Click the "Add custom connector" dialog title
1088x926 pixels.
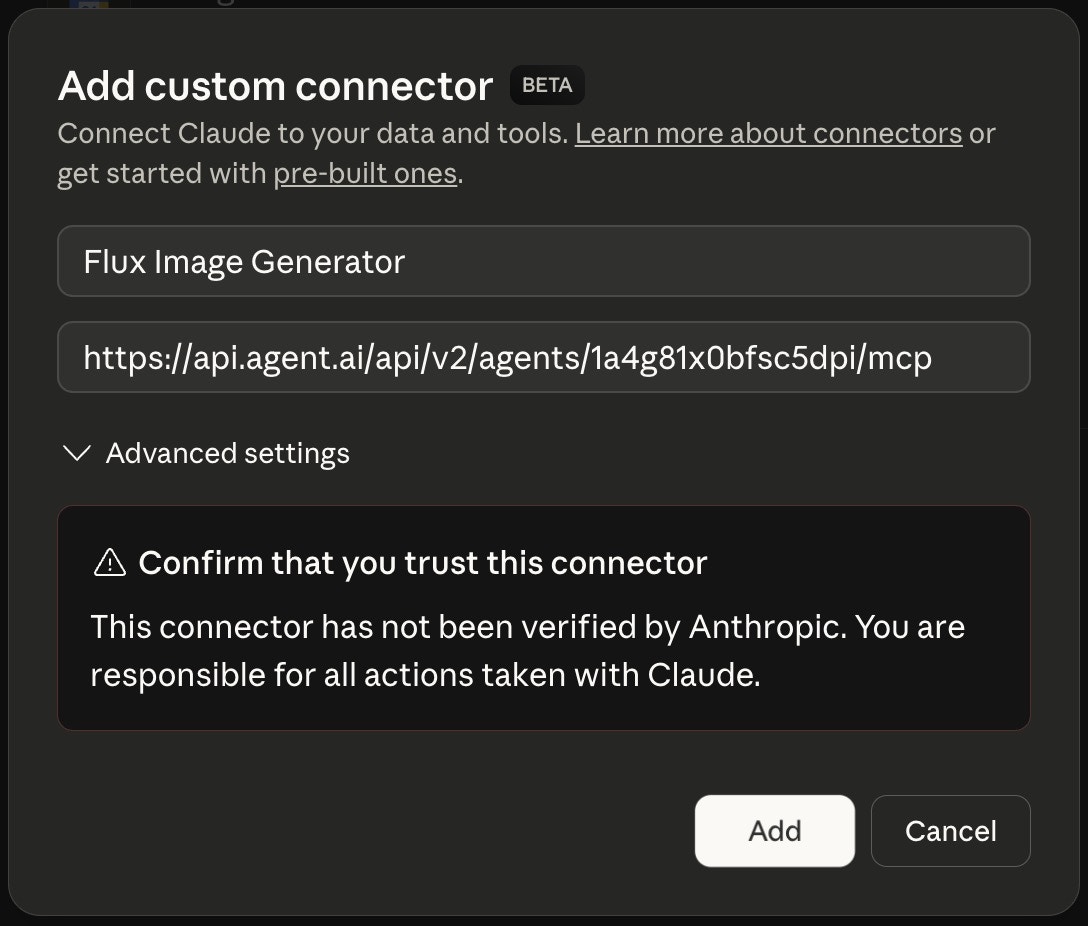[x=274, y=86]
